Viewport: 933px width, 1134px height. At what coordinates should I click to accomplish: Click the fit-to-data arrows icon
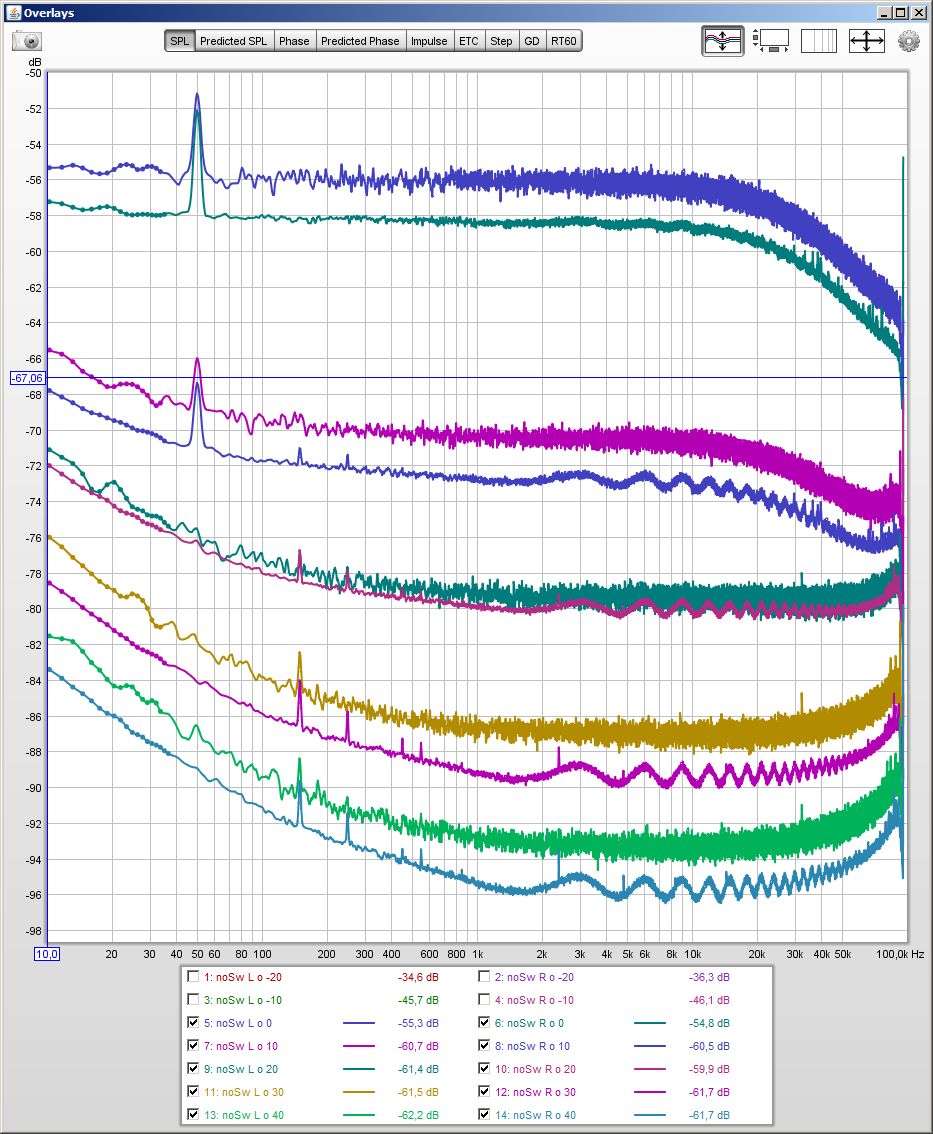pos(866,40)
